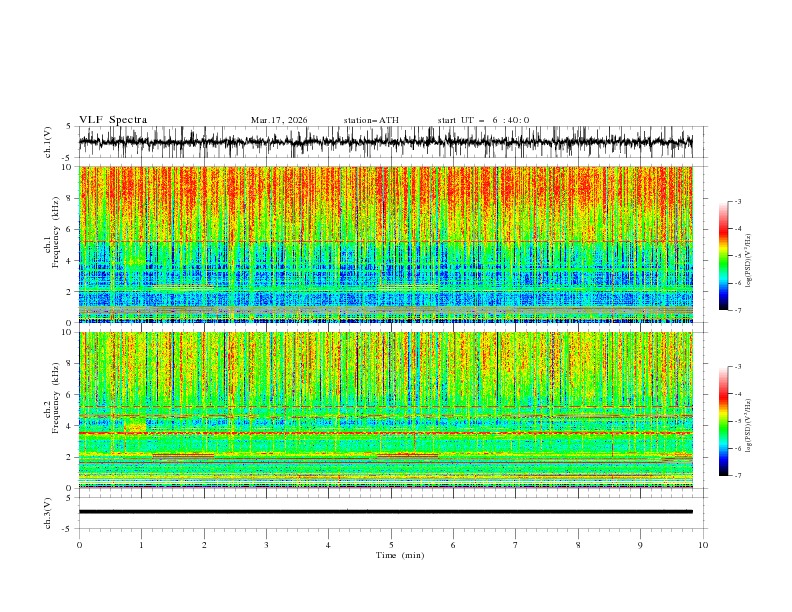This screenshot has width=792, height=612.
Task: Select the date "Mar.17, 2026" in header
Action: 279,120
